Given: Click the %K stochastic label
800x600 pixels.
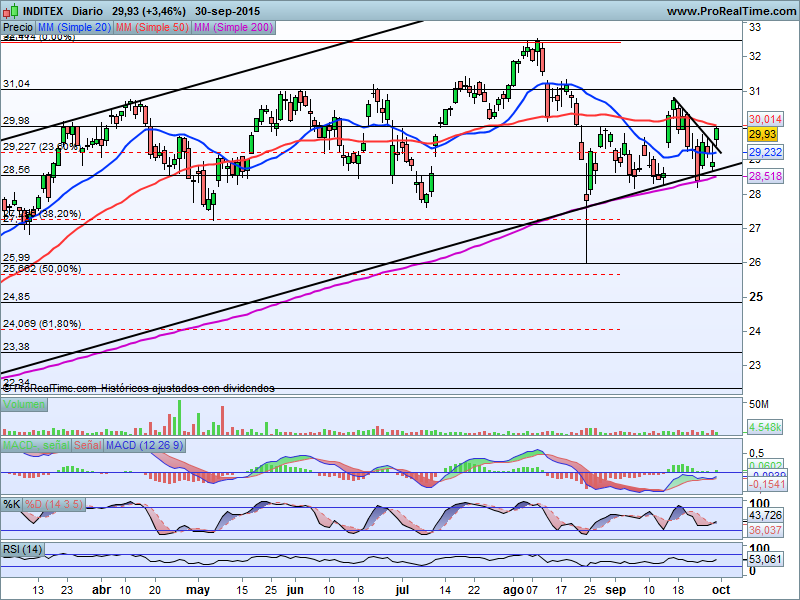Looking at the screenshot, I should (12, 505).
